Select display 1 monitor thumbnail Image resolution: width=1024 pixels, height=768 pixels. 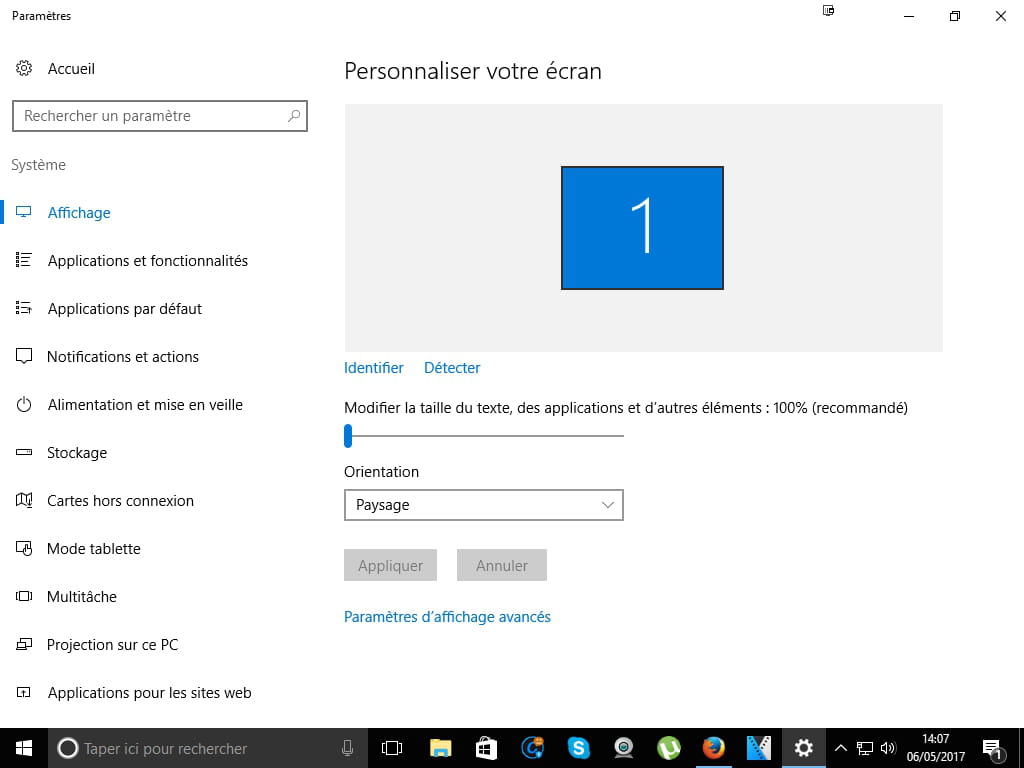(x=643, y=228)
